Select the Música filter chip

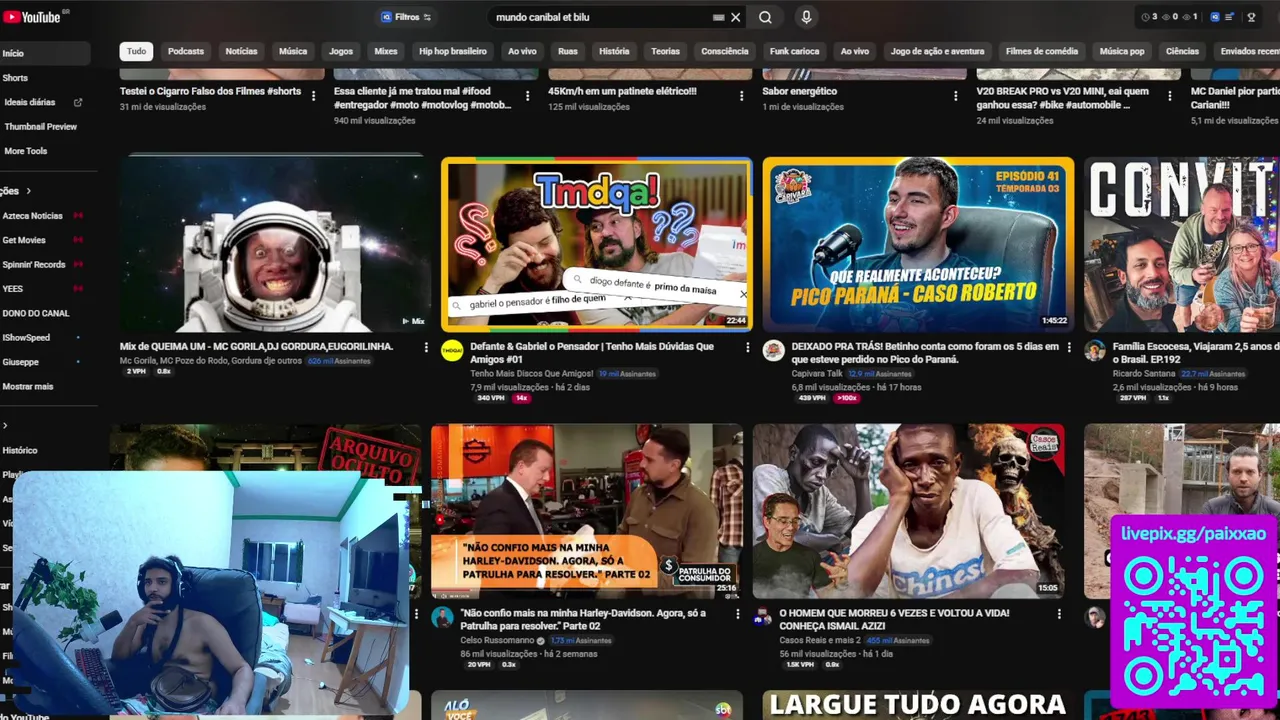293,51
